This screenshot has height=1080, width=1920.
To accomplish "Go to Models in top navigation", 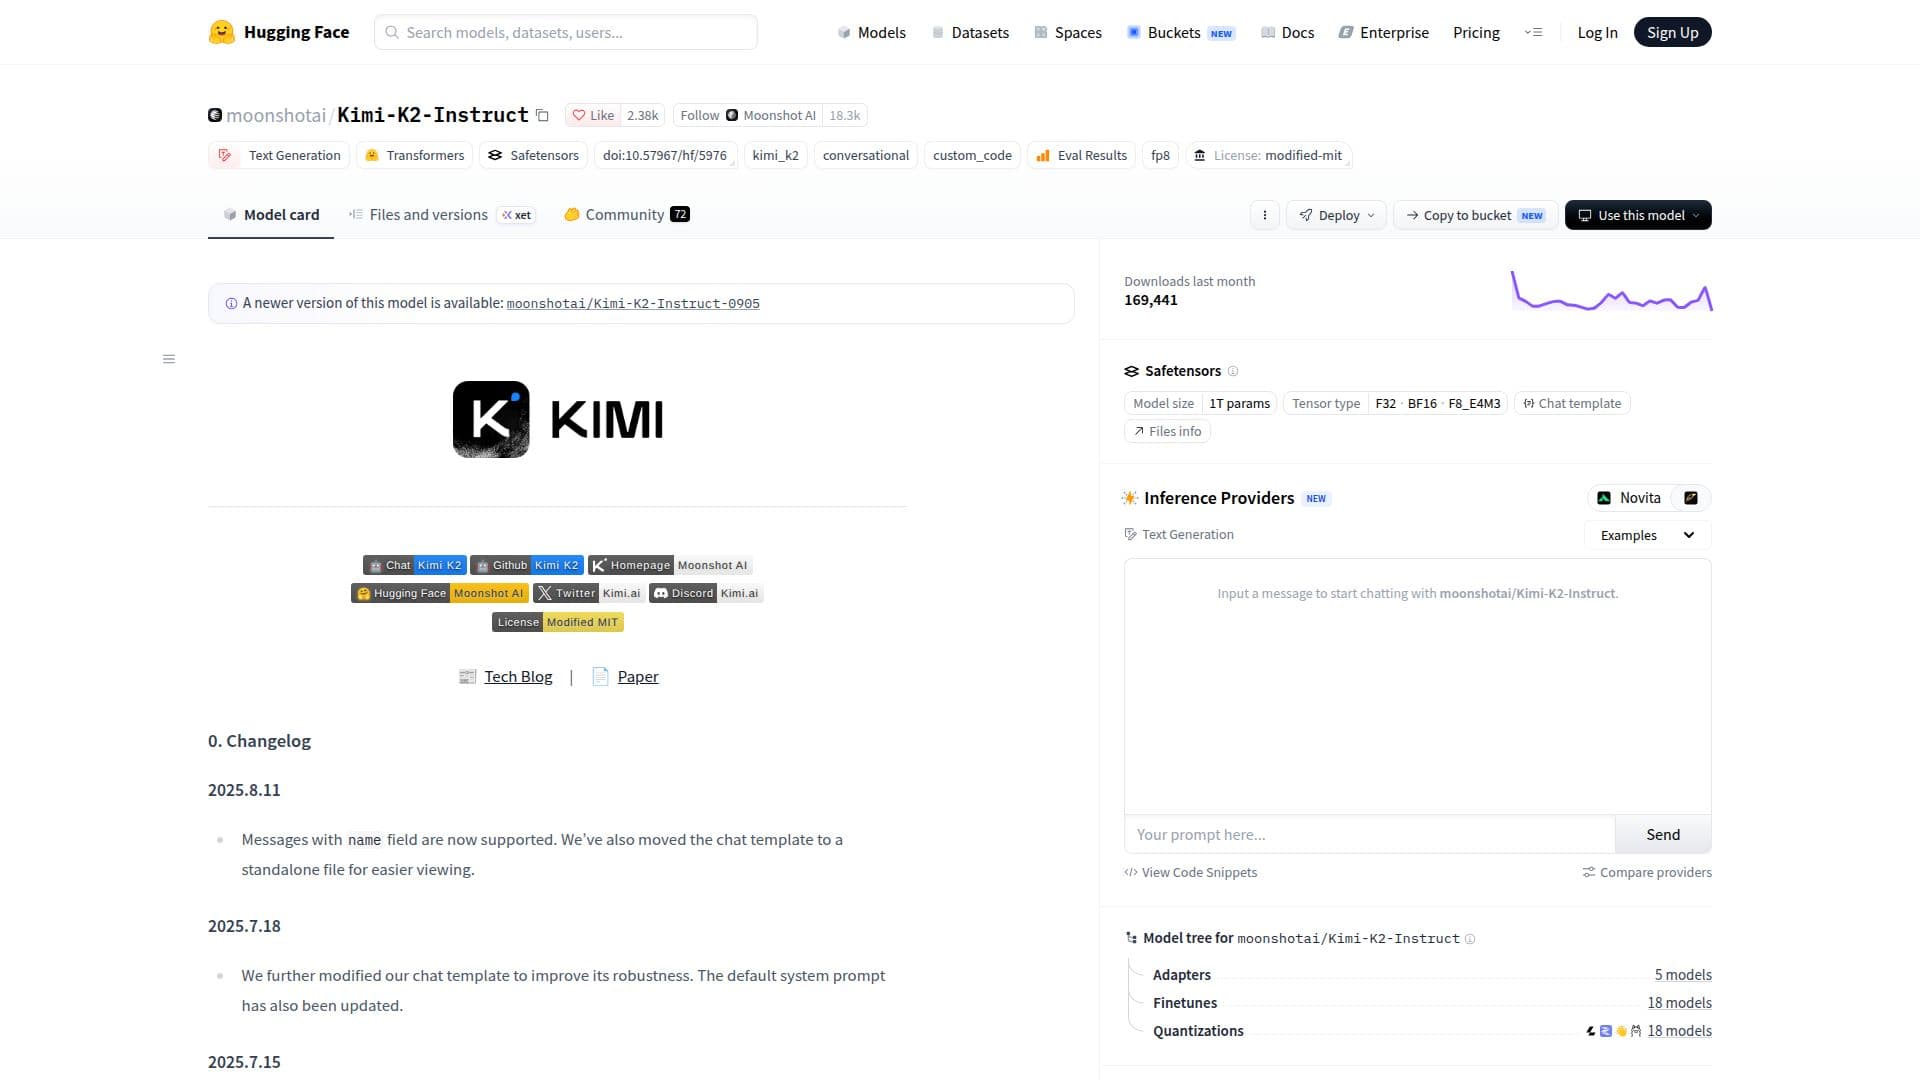I will 872,32.
